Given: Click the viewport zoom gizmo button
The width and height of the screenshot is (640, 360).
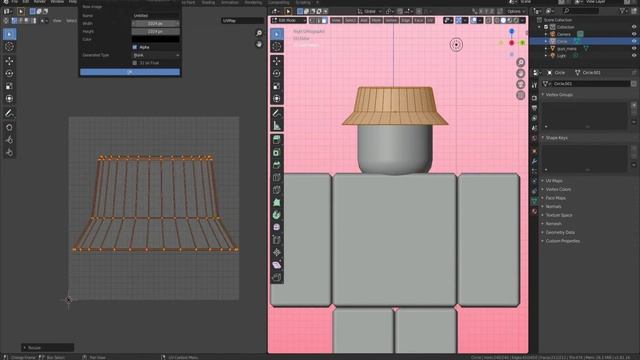Looking at the screenshot, I should pyautogui.click(x=520, y=62).
